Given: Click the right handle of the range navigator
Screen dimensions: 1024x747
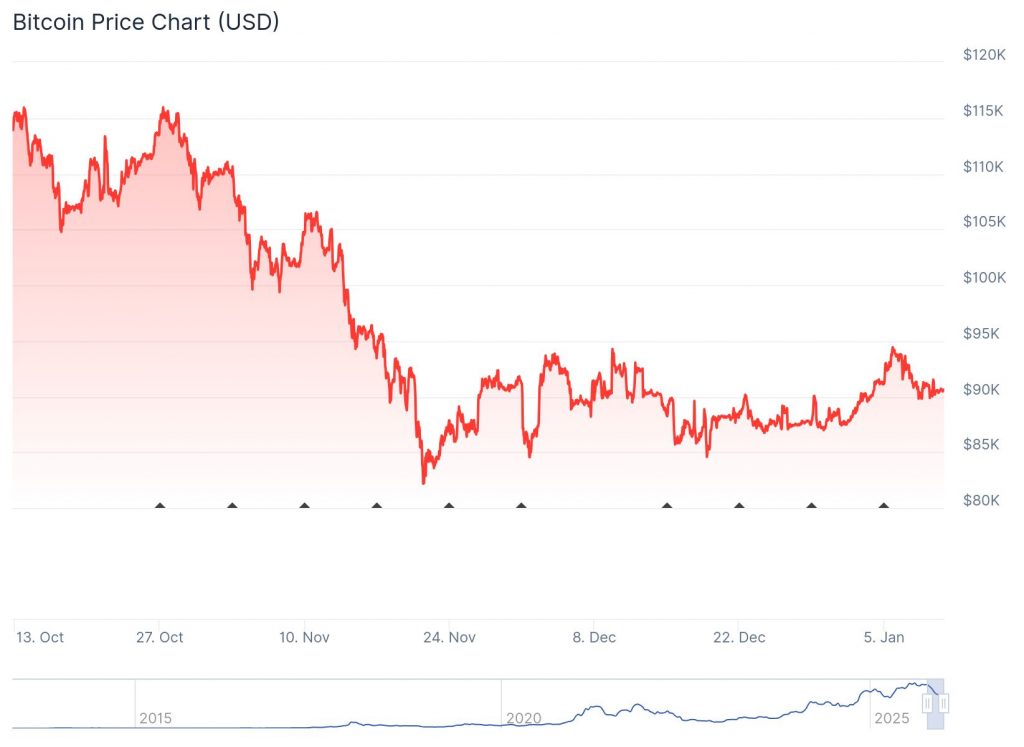Looking at the screenshot, I should click(943, 703).
